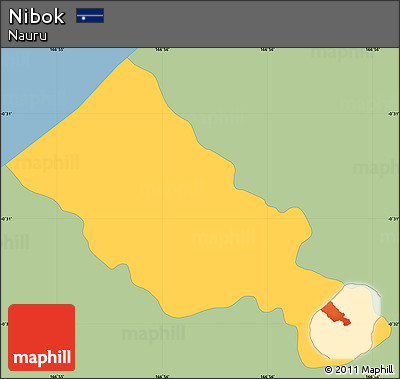The height and width of the screenshot is (379, 400).
Task: Click the red Nibok district in inset
Action: tap(336, 314)
